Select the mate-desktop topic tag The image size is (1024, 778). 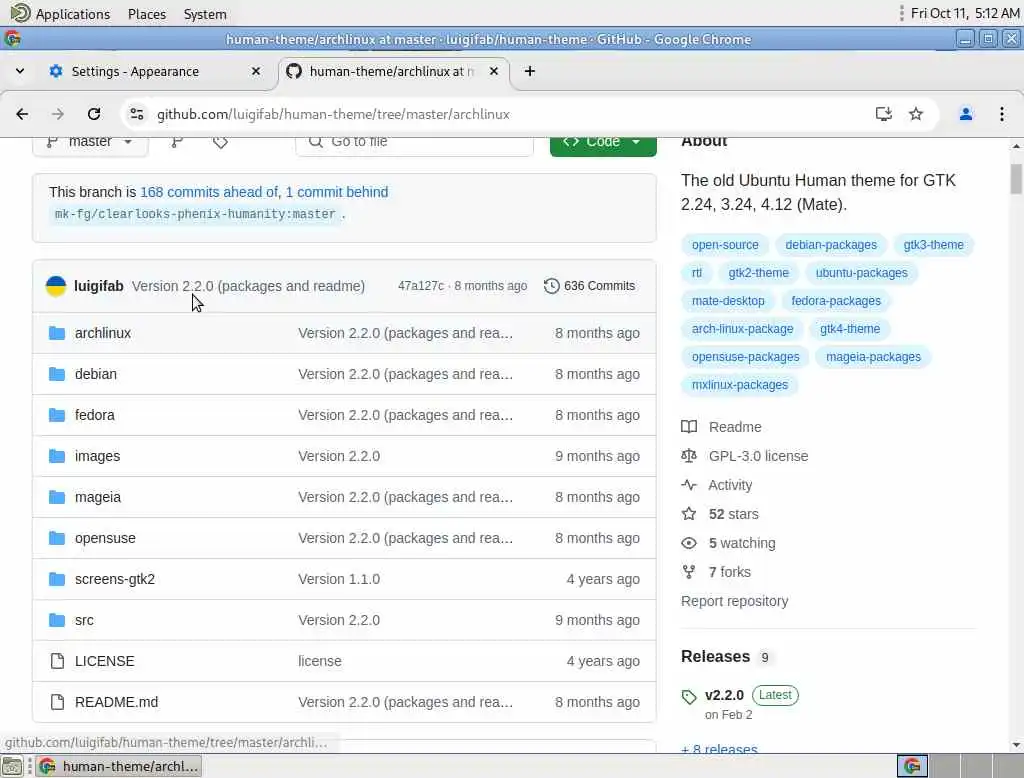coord(728,301)
